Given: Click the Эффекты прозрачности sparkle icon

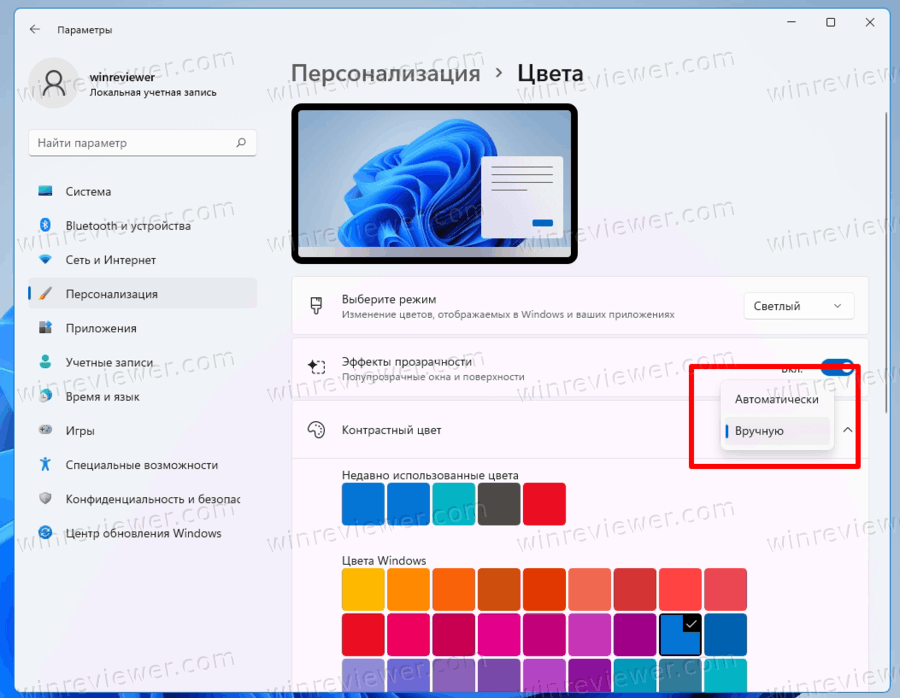Looking at the screenshot, I should pyautogui.click(x=316, y=366).
